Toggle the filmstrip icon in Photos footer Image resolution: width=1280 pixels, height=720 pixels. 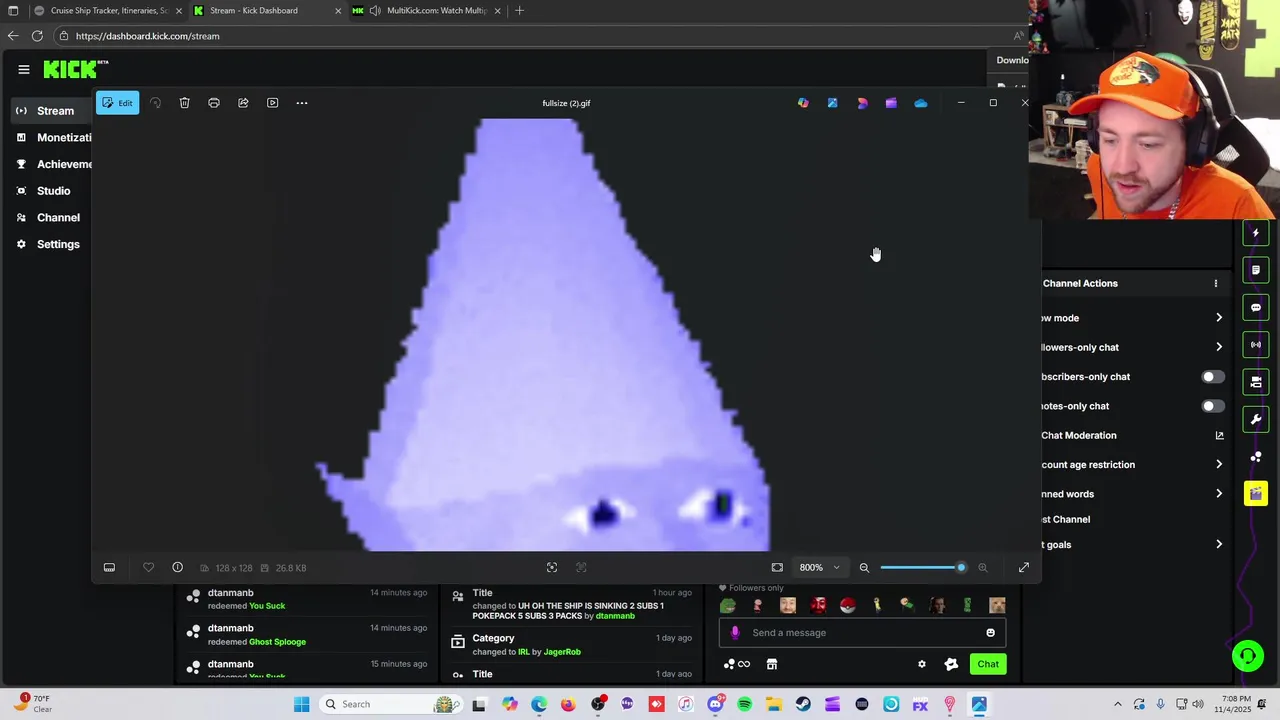109,568
